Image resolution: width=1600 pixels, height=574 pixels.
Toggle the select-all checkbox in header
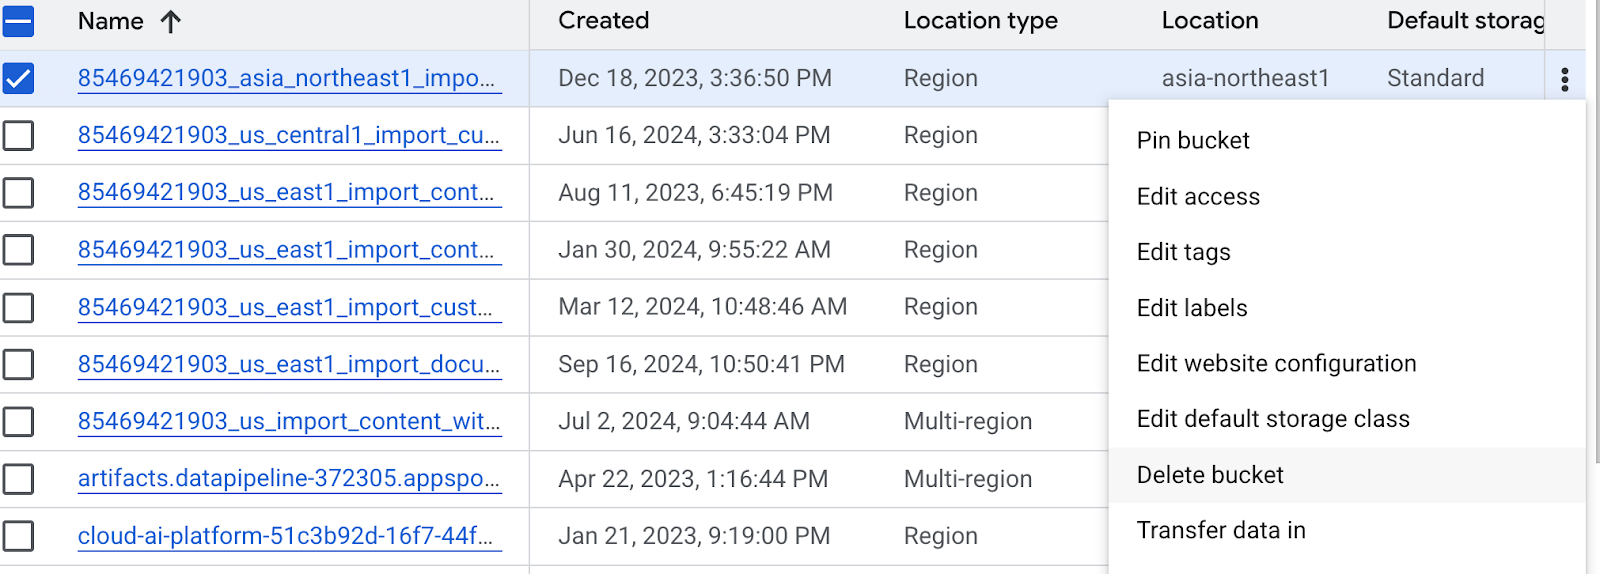(x=18, y=21)
